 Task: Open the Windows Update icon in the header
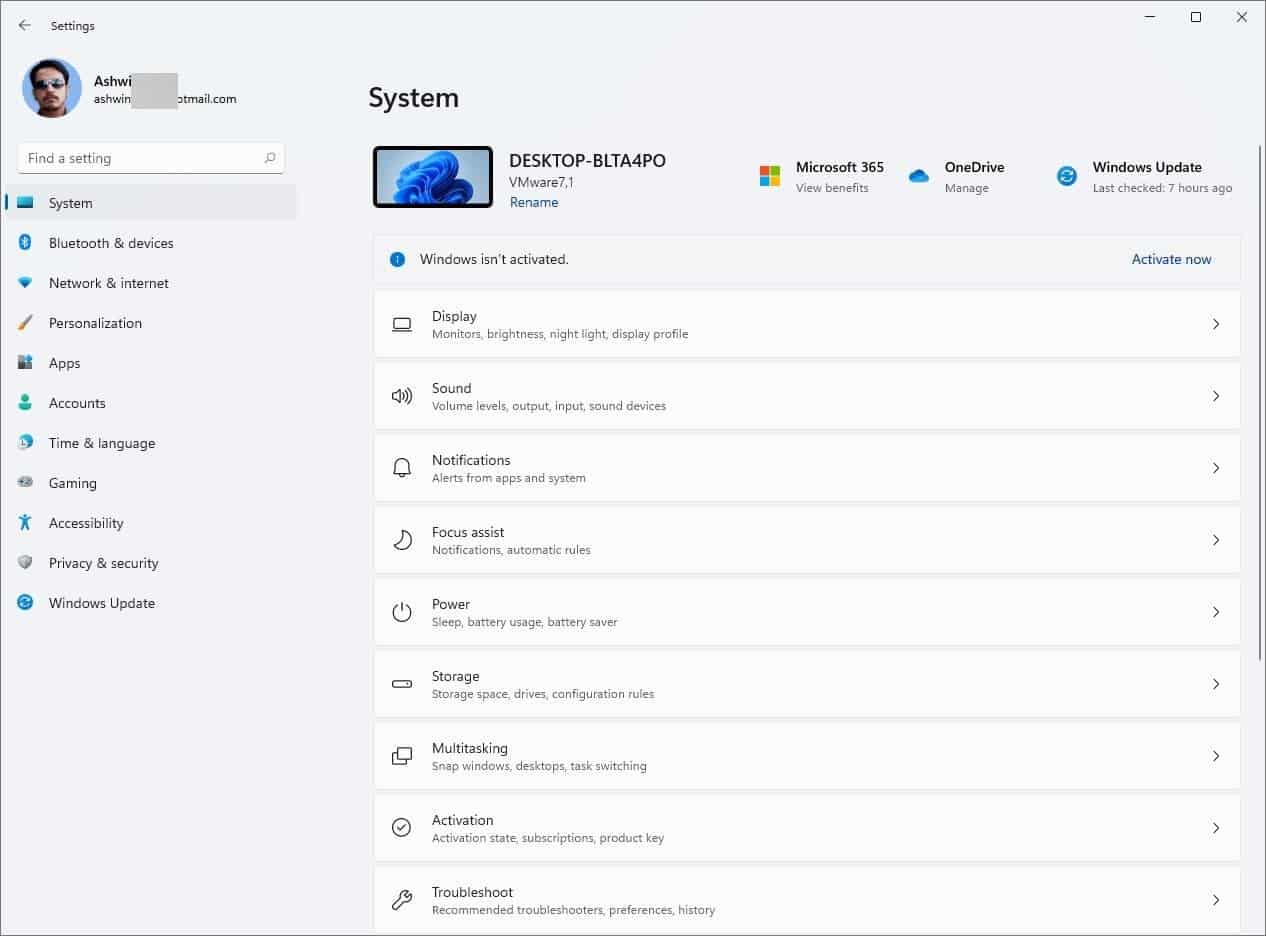click(x=1066, y=175)
